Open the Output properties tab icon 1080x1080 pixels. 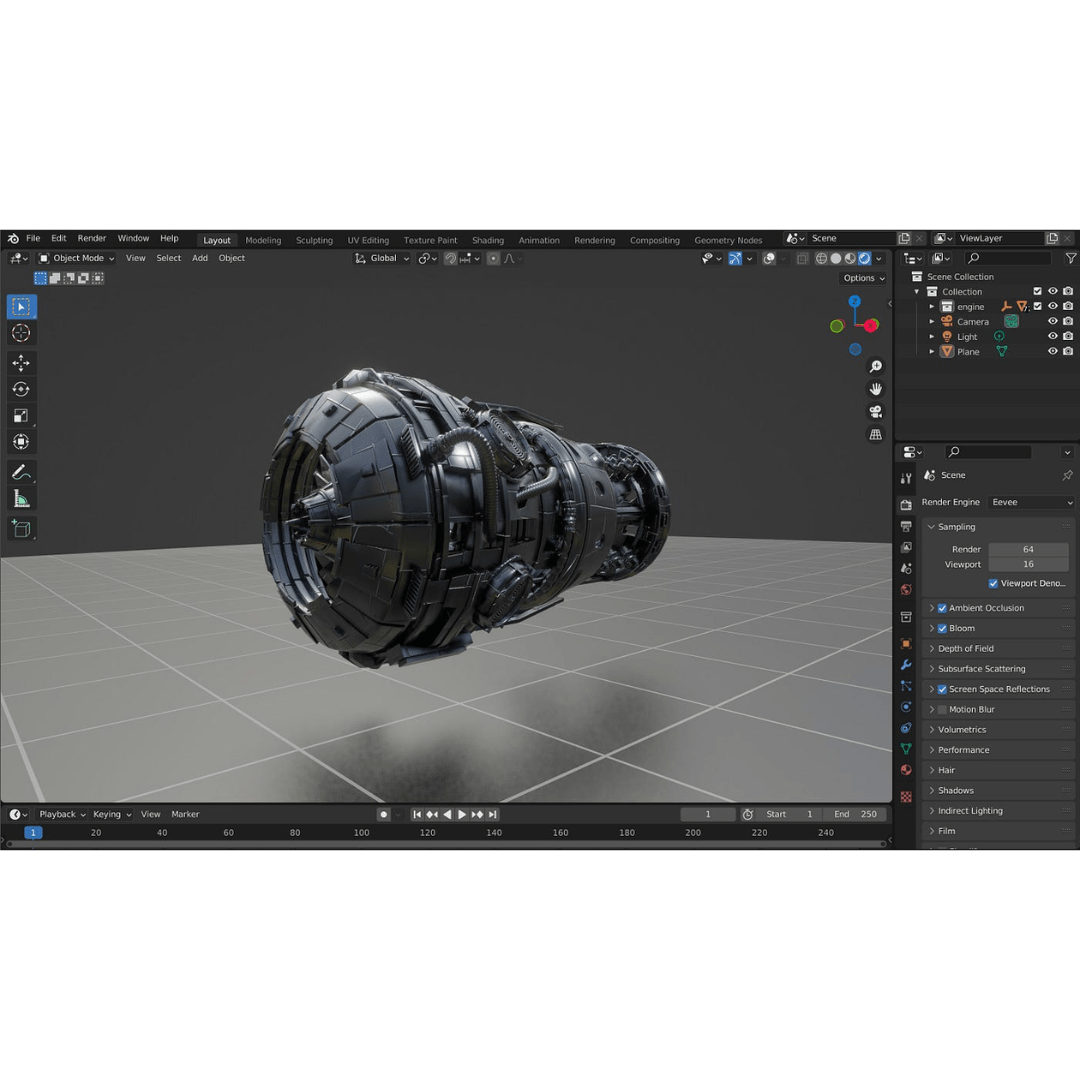pos(906,526)
